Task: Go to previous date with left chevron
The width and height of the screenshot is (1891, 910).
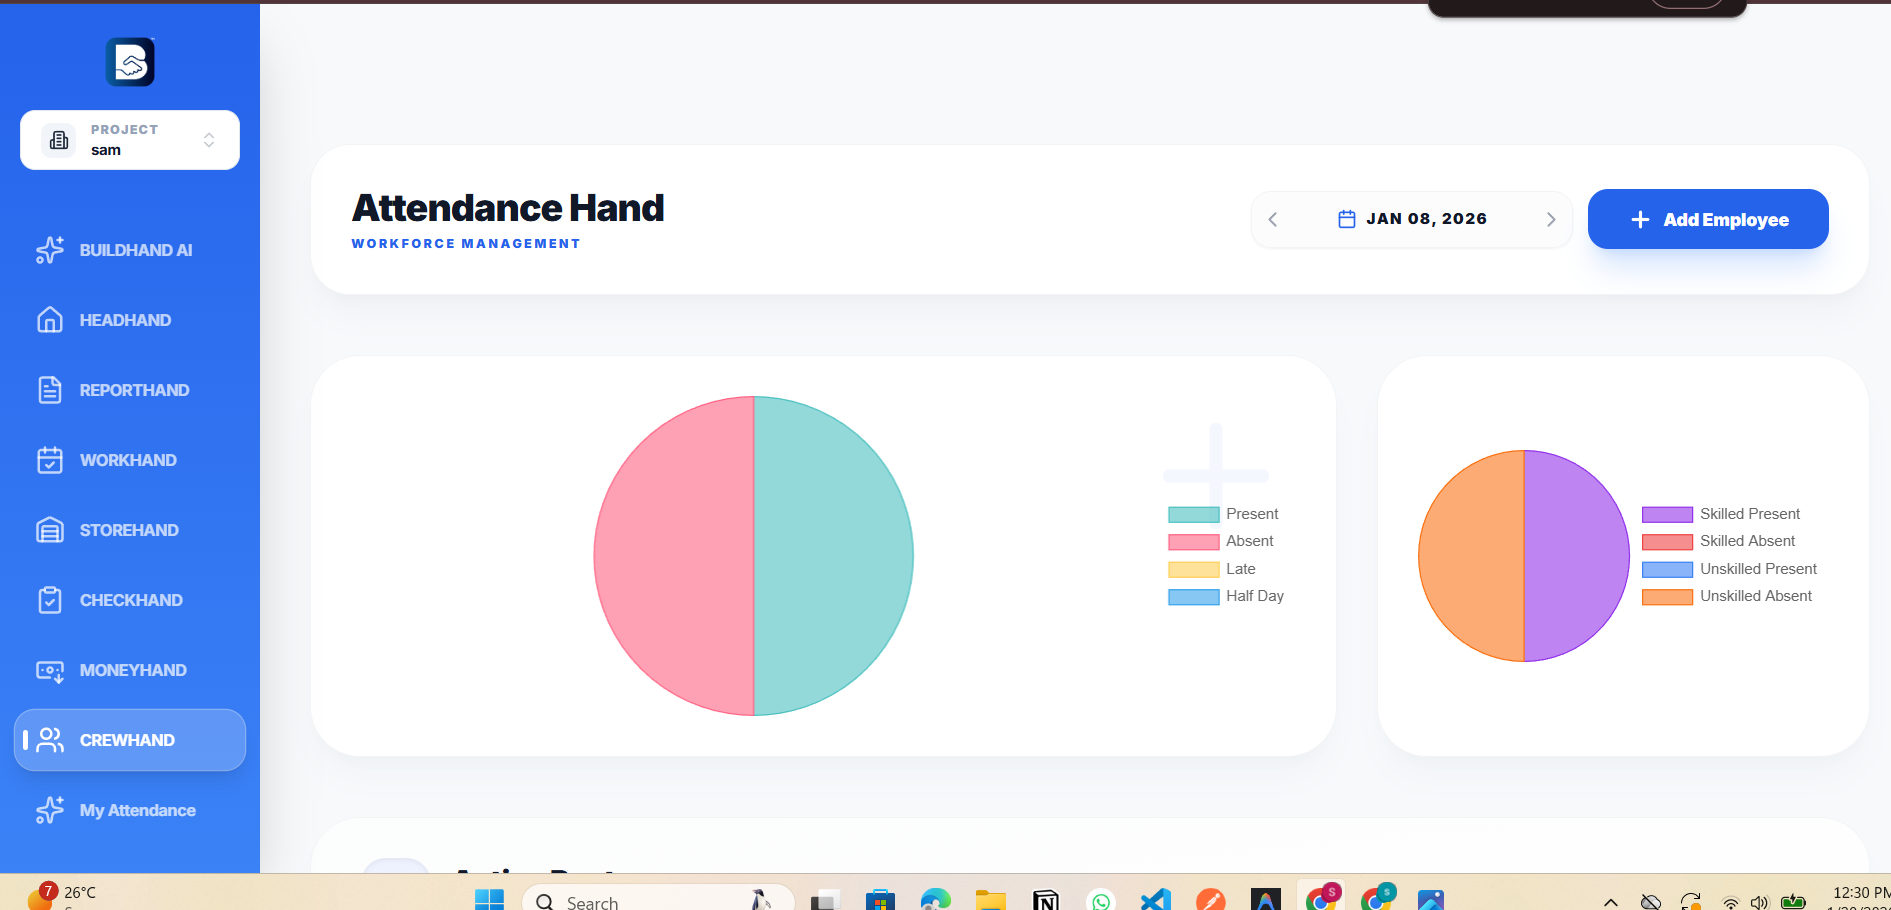Action: [1273, 219]
